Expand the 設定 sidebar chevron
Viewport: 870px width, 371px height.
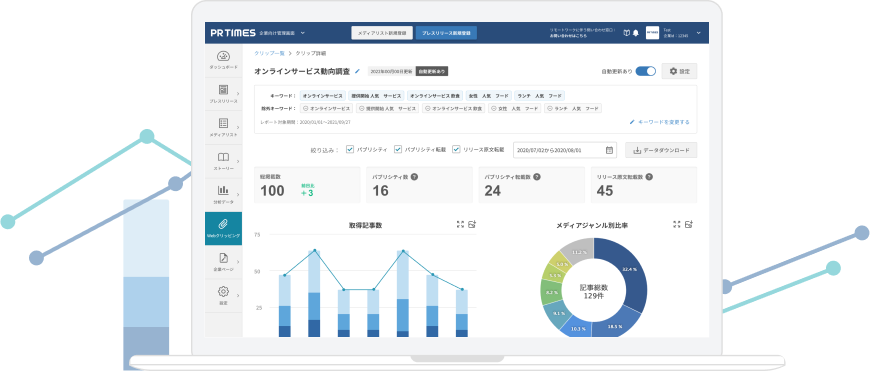[x=239, y=295]
